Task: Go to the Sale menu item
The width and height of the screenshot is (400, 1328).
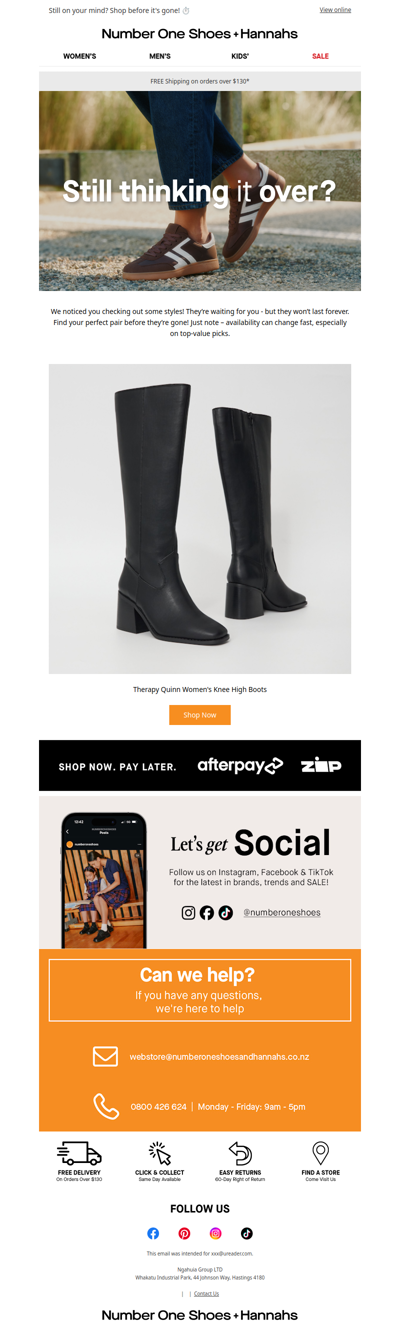Action: 320,56
